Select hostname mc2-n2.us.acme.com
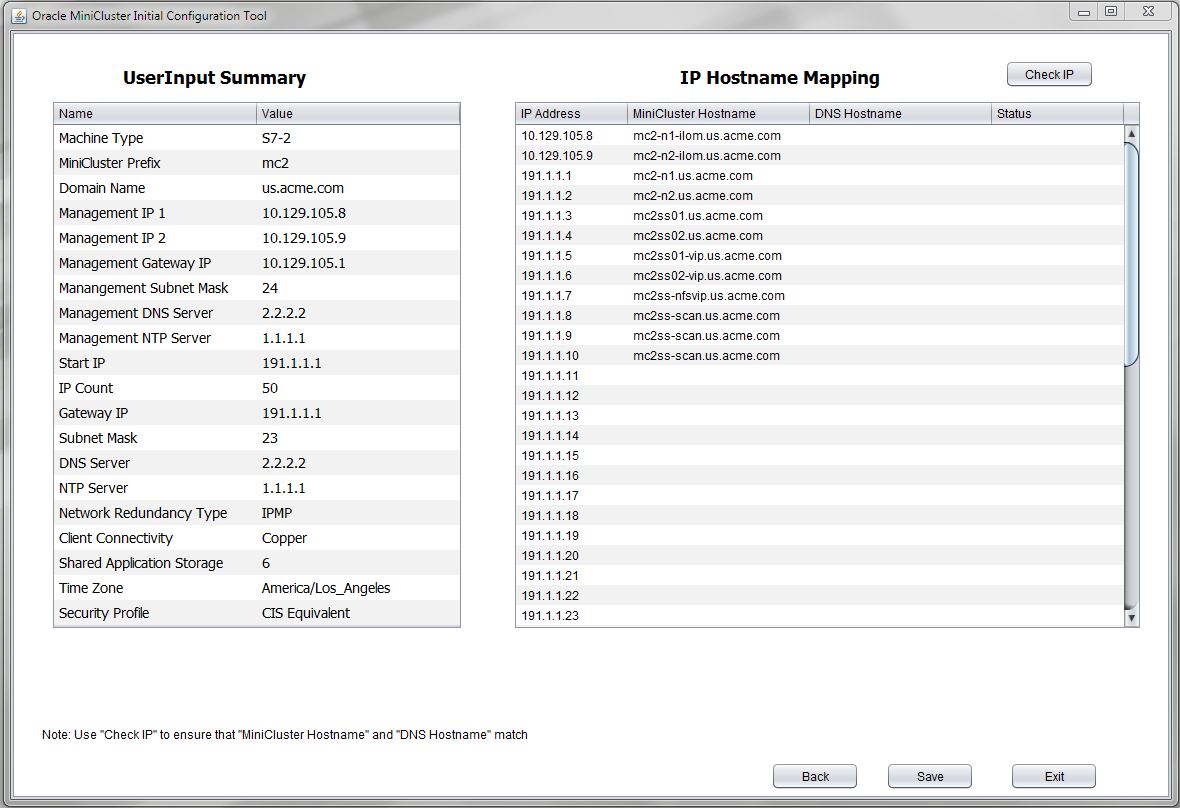The width and height of the screenshot is (1180, 808). [x=692, y=196]
